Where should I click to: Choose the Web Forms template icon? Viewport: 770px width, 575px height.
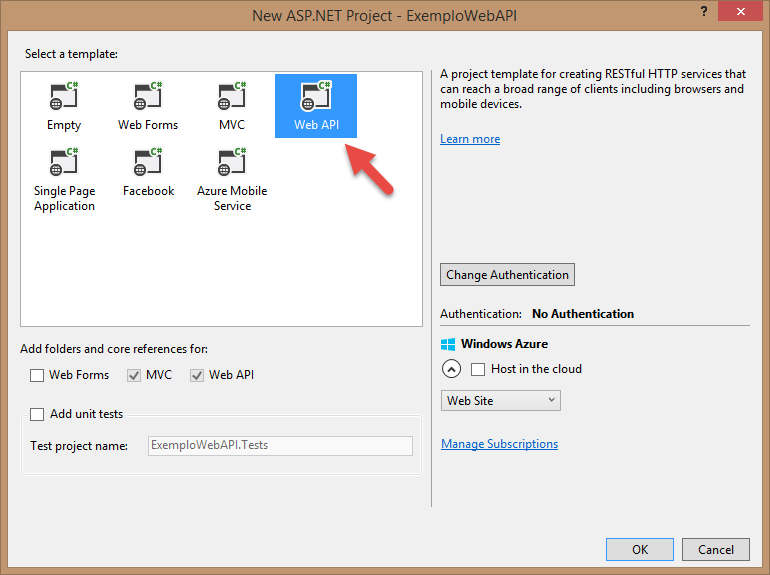coord(148,96)
